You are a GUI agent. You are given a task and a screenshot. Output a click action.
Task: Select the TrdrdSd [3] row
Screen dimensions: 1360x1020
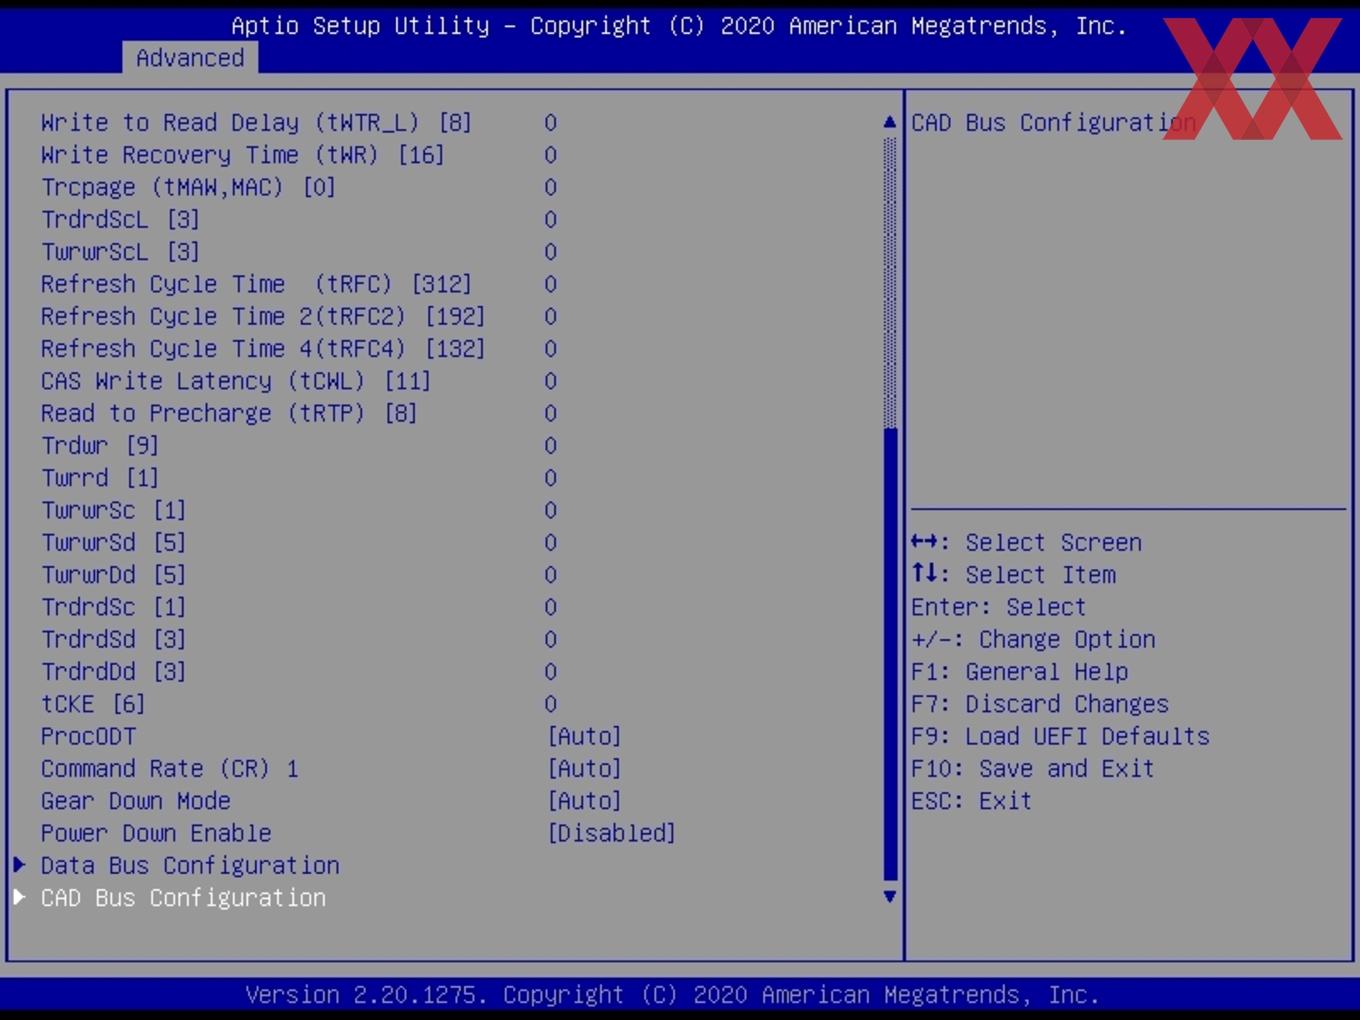pos(299,640)
